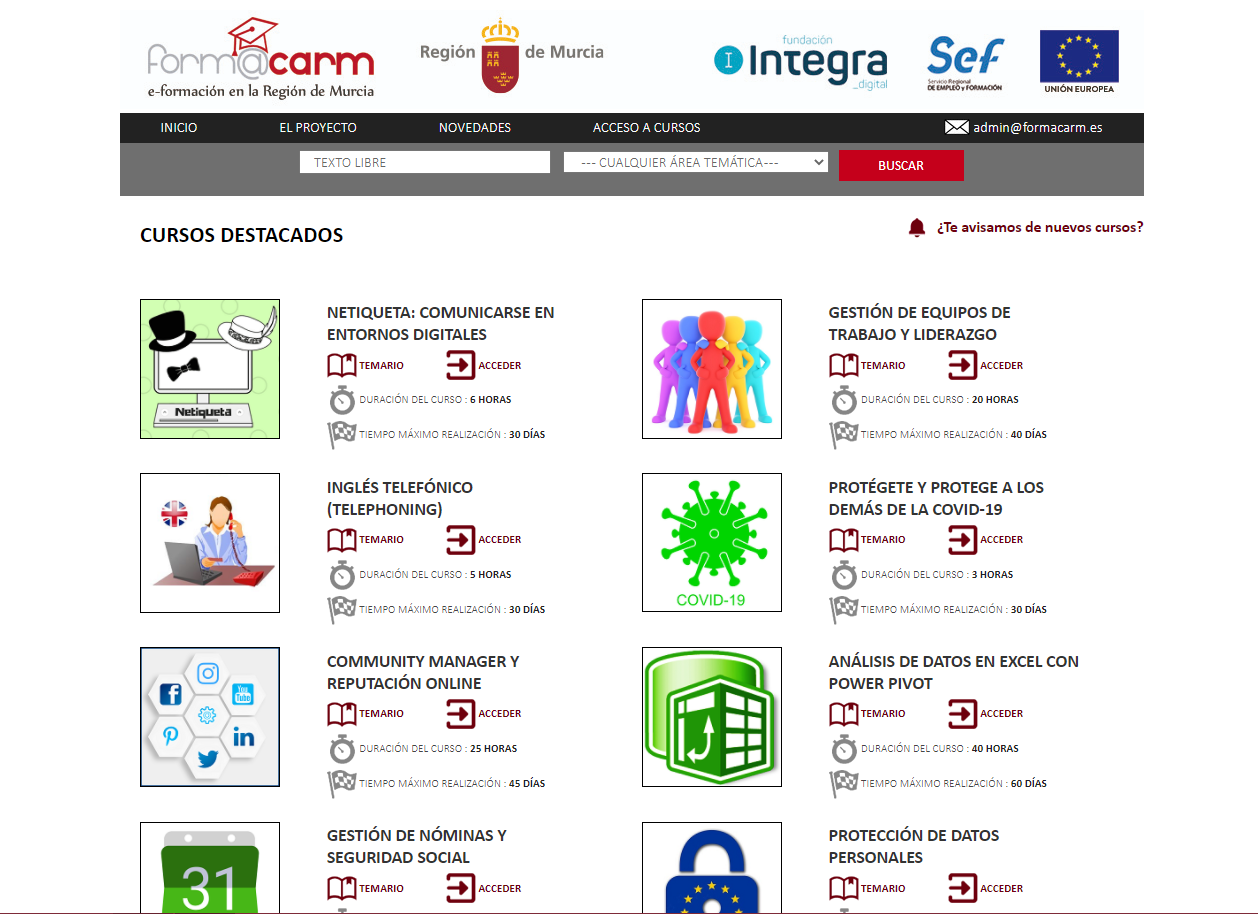Open 'Protección de datos personales' title
Image resolution: width=1258 pixels, height=914 pixels.
914,846
